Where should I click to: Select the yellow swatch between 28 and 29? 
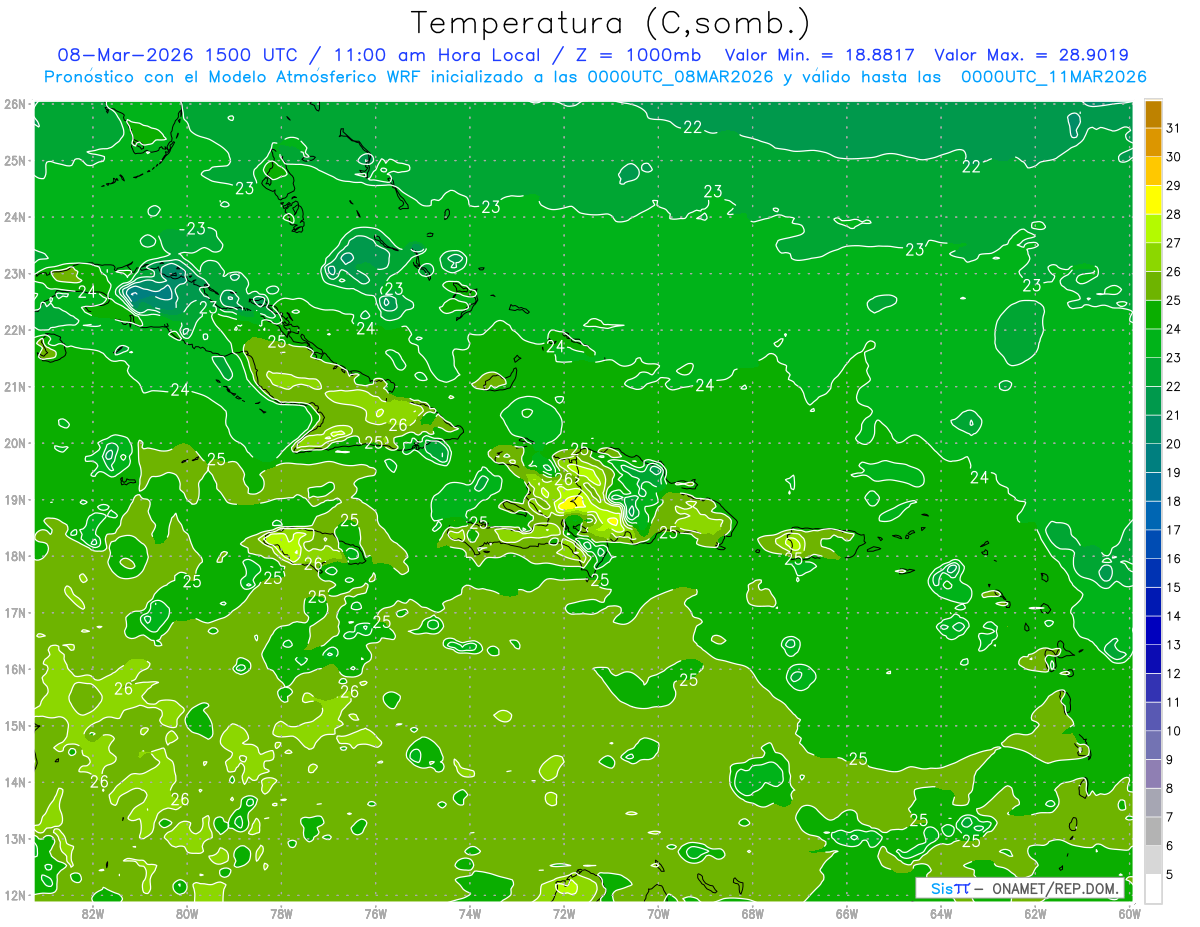click(x=1153, y=200)
